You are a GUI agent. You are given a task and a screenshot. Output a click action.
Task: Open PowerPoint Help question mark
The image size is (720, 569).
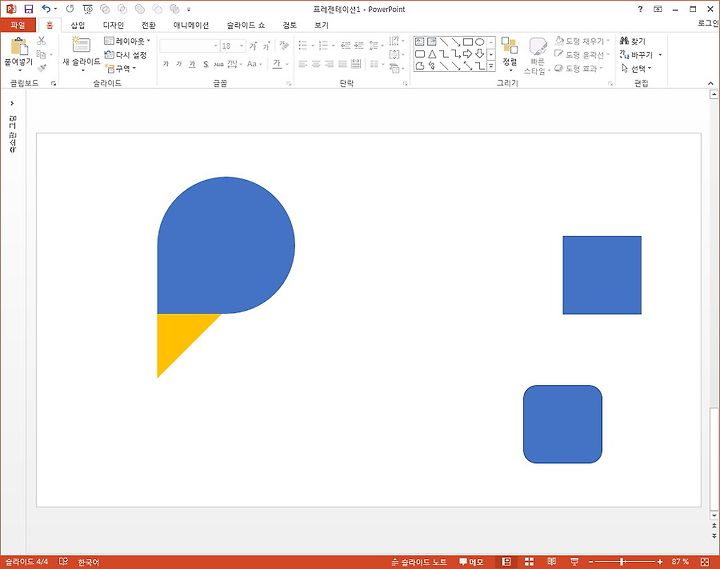coord(640,9)
